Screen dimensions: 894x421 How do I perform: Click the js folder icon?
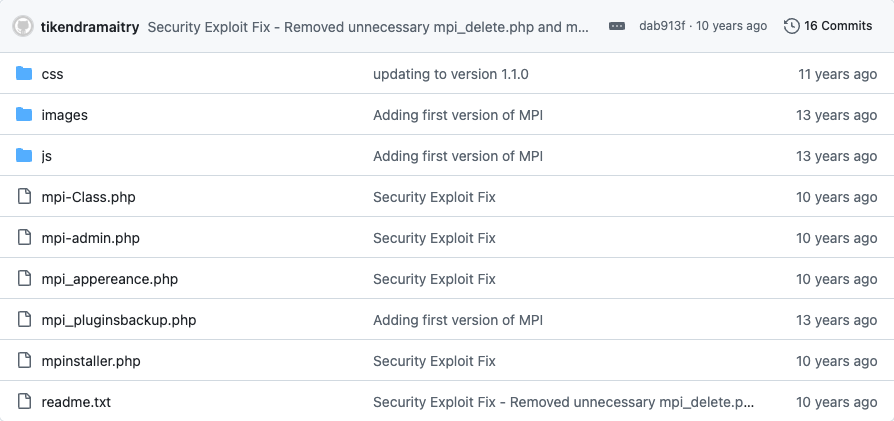coord(25,156)
